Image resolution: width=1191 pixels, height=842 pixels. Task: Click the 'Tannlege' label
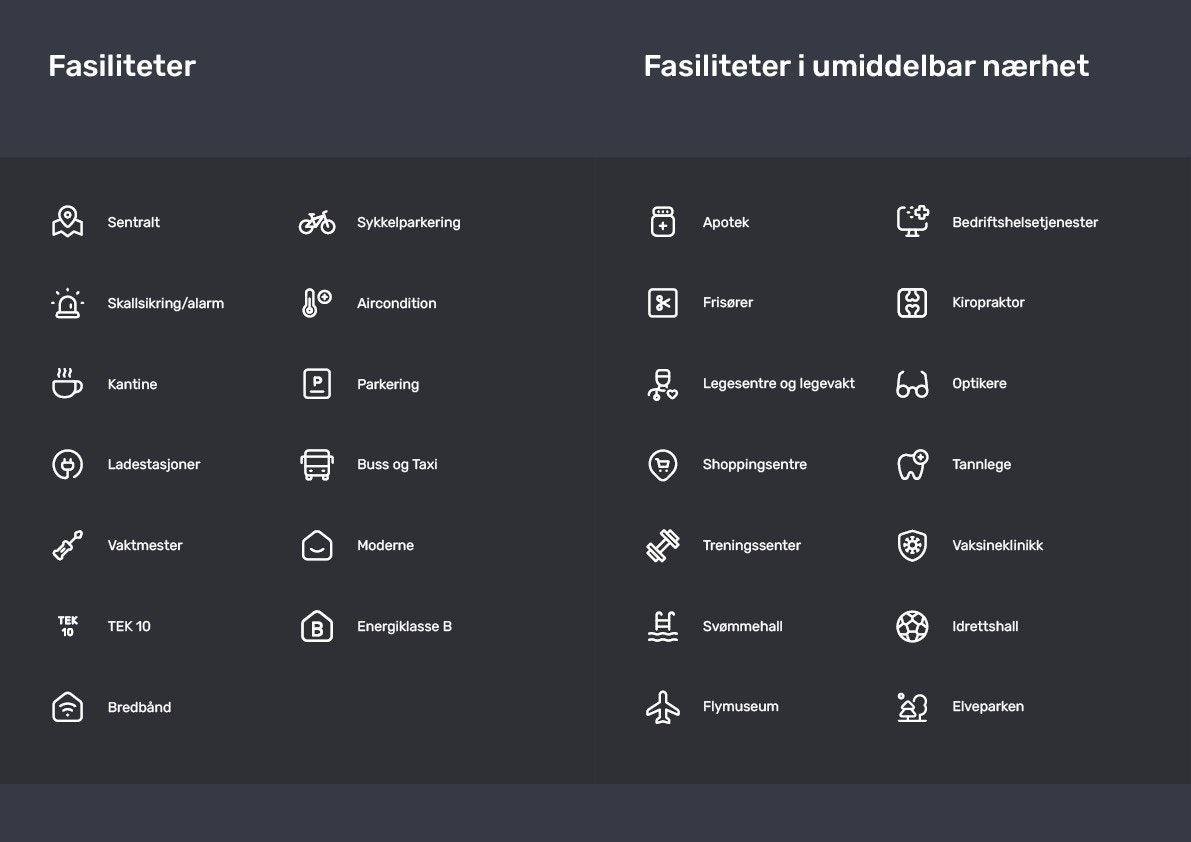pyautogui.click(x=981, y=465)
